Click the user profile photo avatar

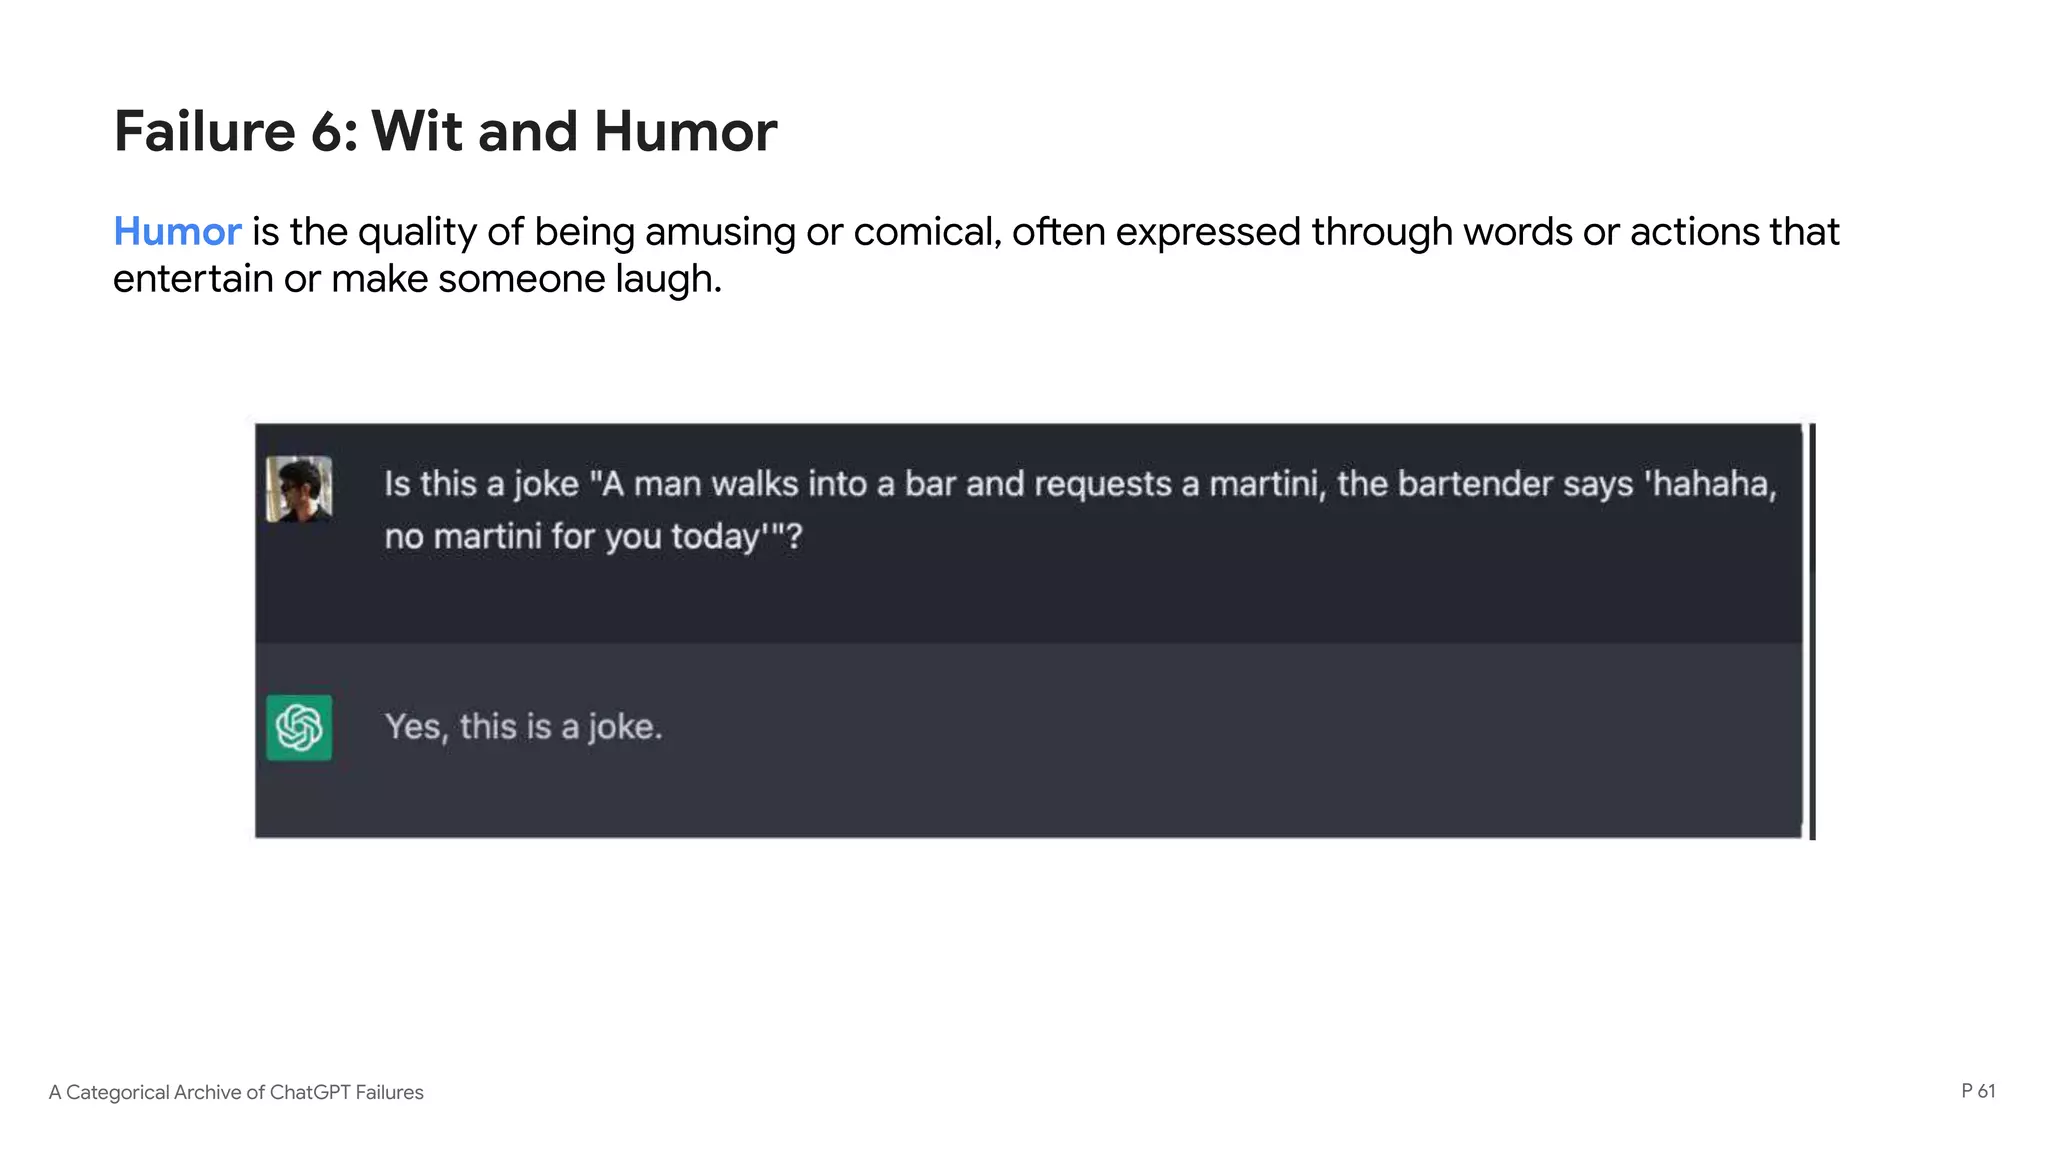point(299,489)
